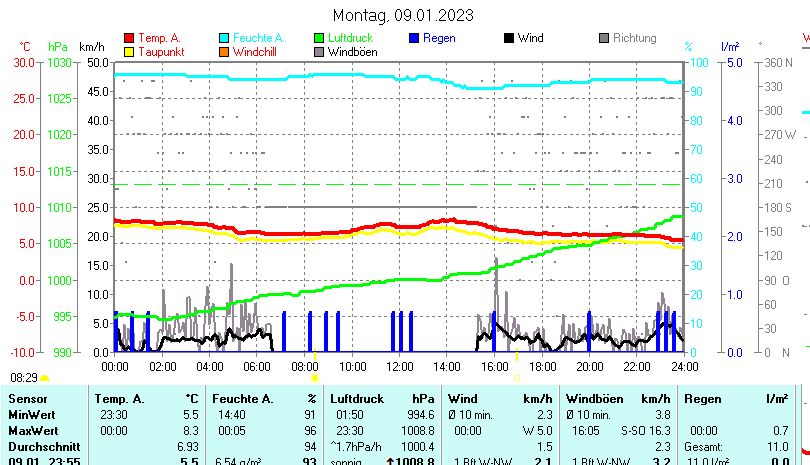This screenshot has height=465, width=810.
Task: Click the yellow sun icon beside 08:29
Action: [x=45, y=378]
